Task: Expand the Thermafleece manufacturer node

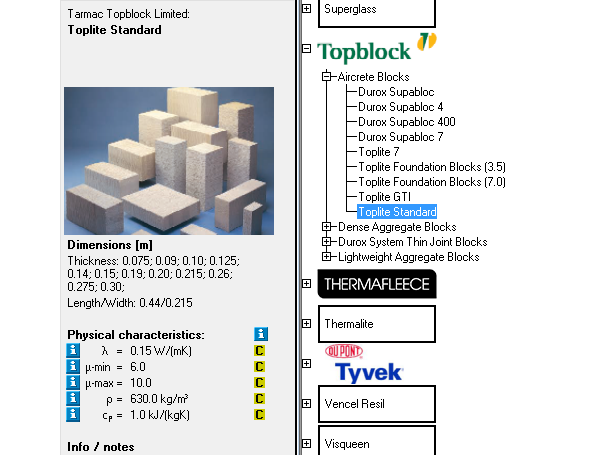Action: tap(307, 284)
